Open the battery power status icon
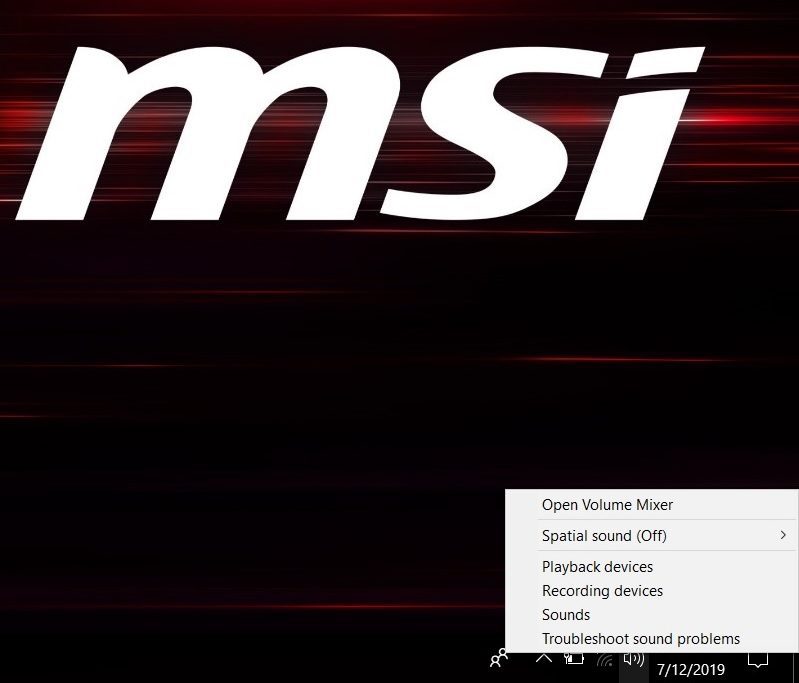The height and width of the screenshot is (683, 799). [x=574, y=659]
